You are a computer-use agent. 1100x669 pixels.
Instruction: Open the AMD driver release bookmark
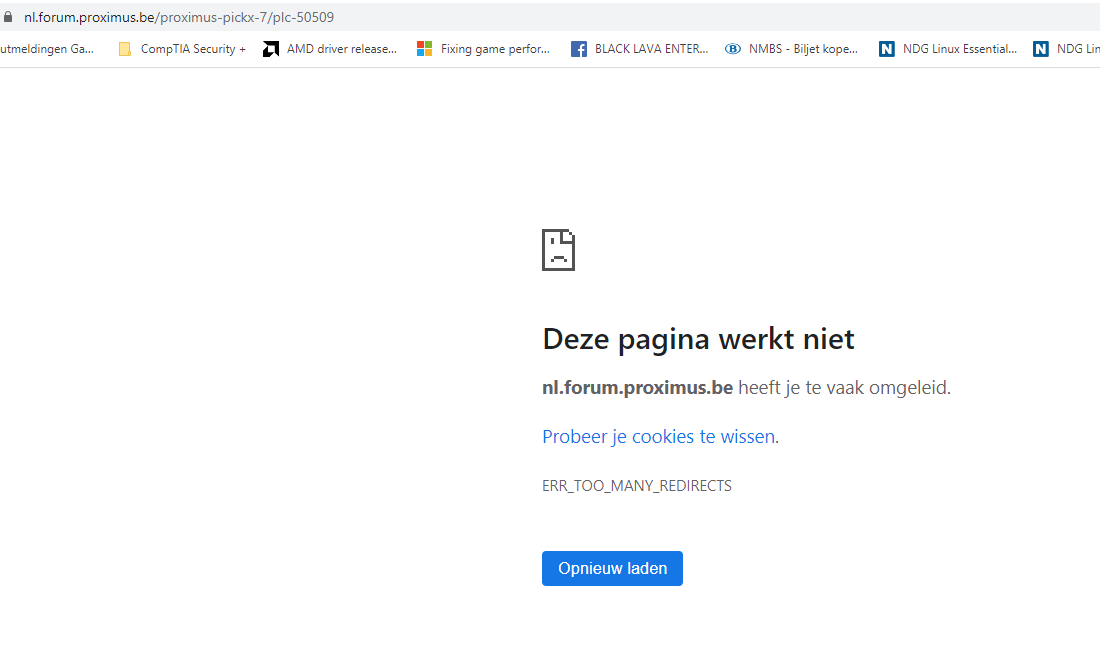330,49
